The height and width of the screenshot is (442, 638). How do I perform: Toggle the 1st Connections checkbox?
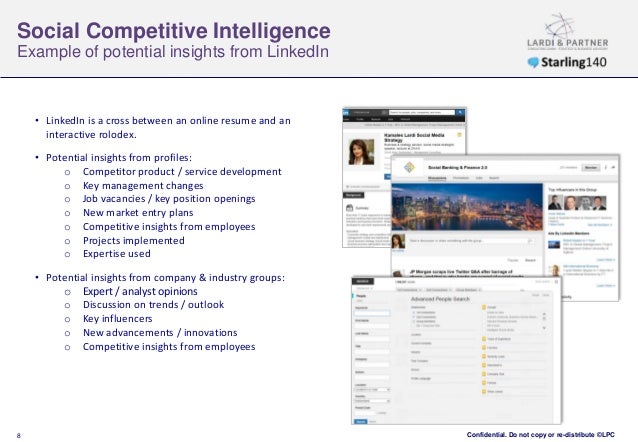pos(413,313)
